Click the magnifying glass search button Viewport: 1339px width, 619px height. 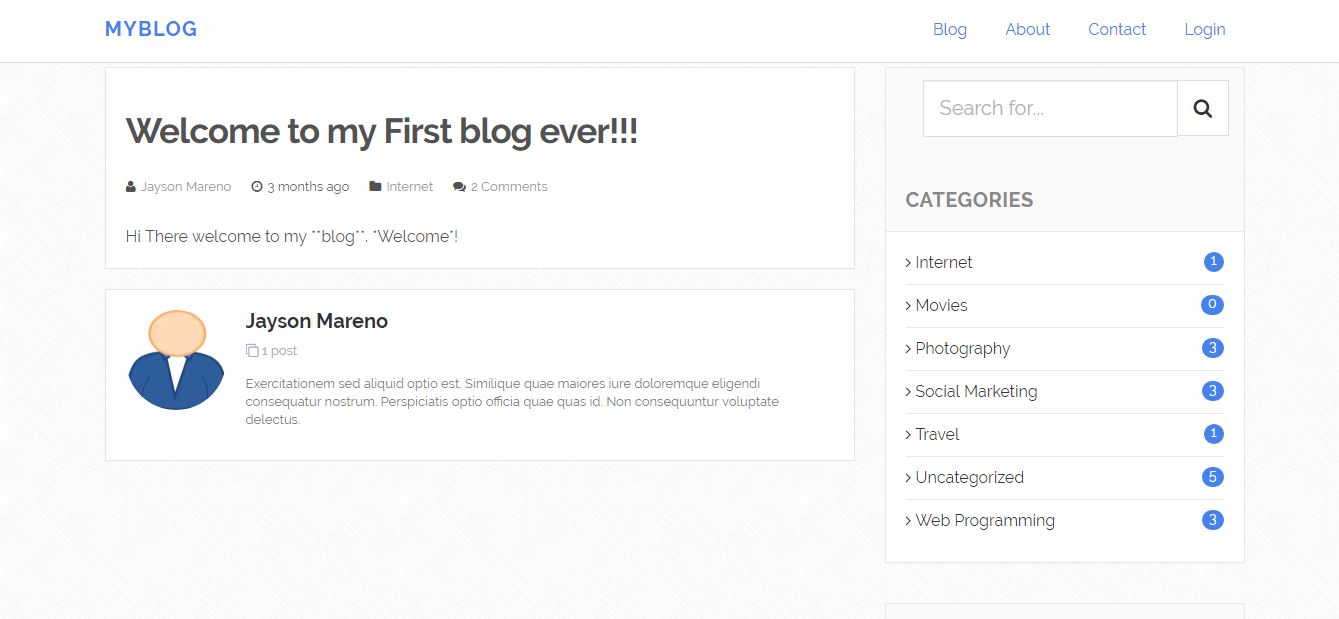(1202, 108)
